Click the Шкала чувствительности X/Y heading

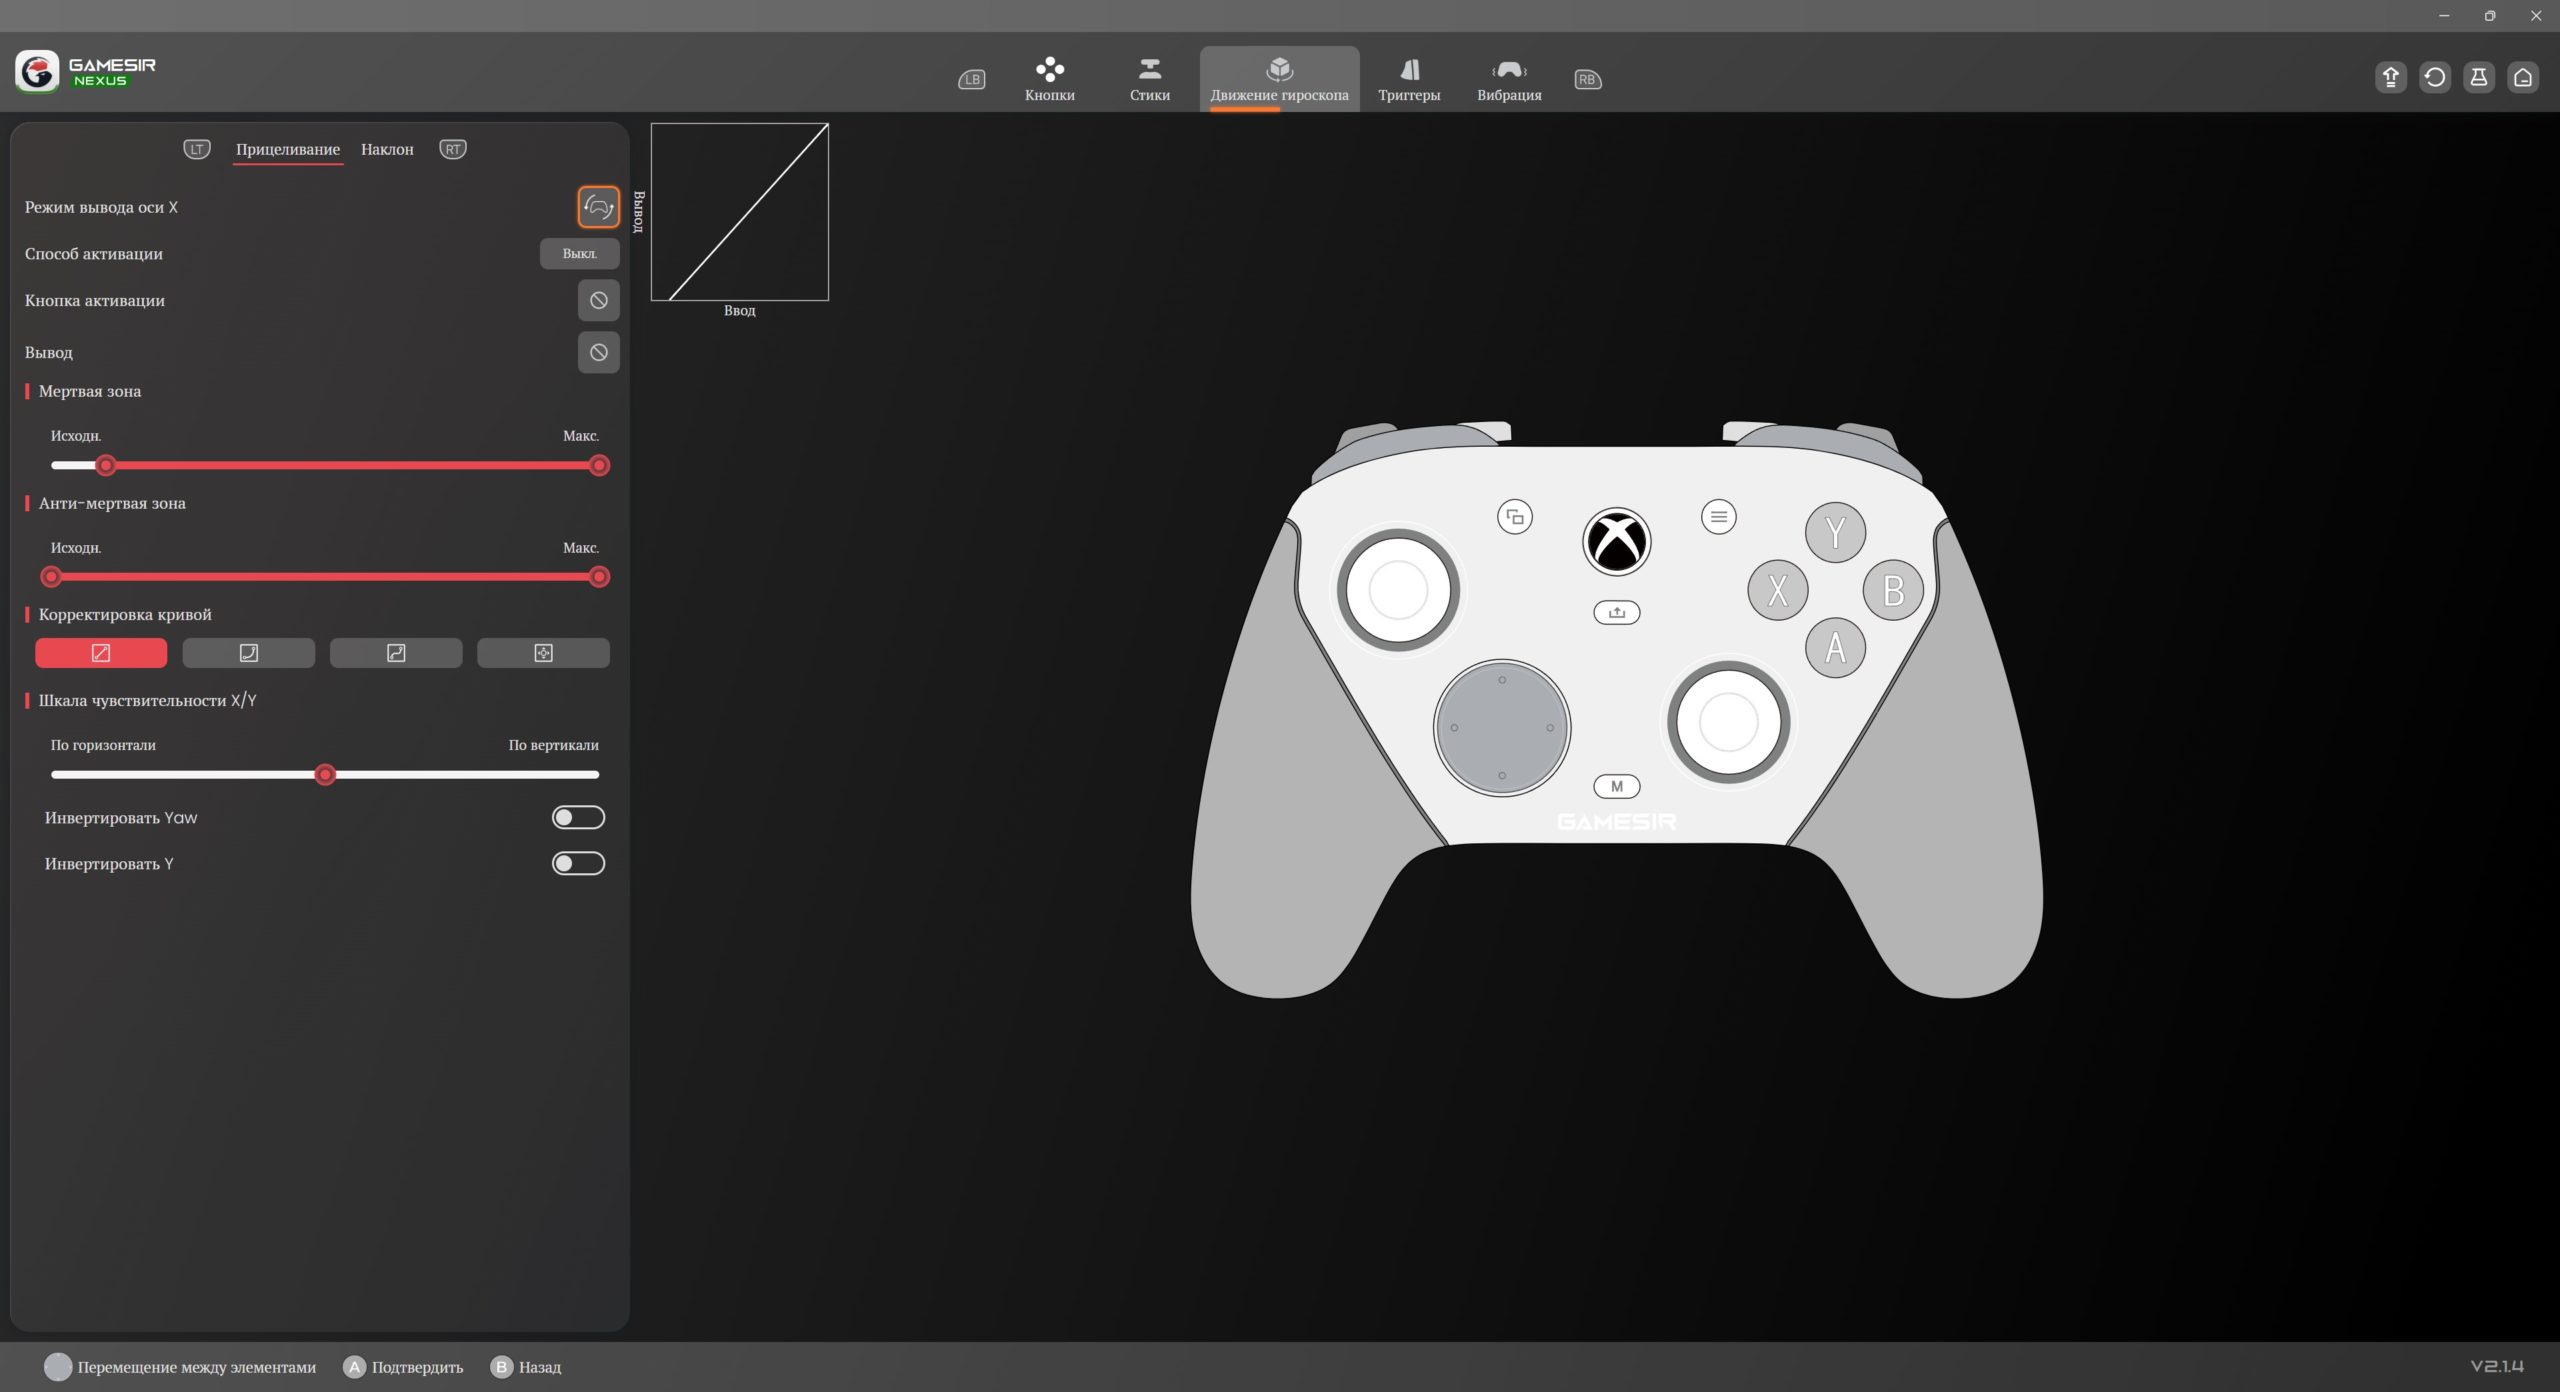coord(147,700)
